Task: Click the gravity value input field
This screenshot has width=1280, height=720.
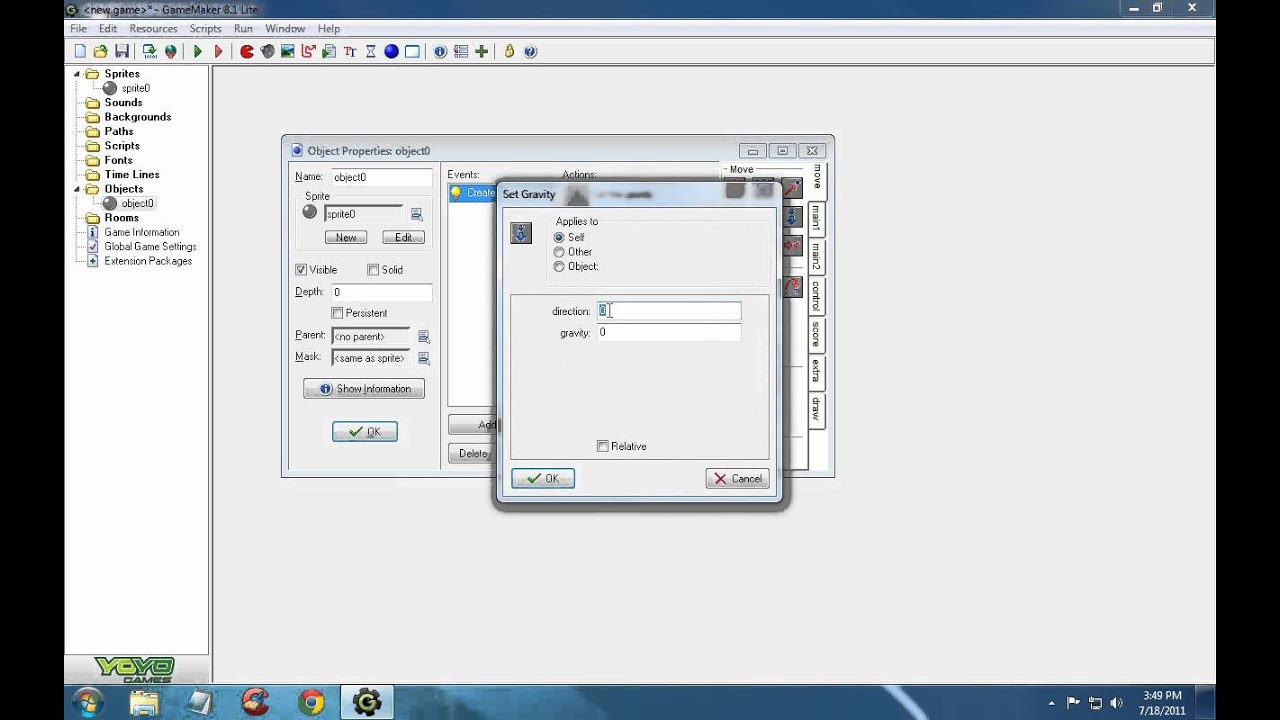Action: [669, 332]
